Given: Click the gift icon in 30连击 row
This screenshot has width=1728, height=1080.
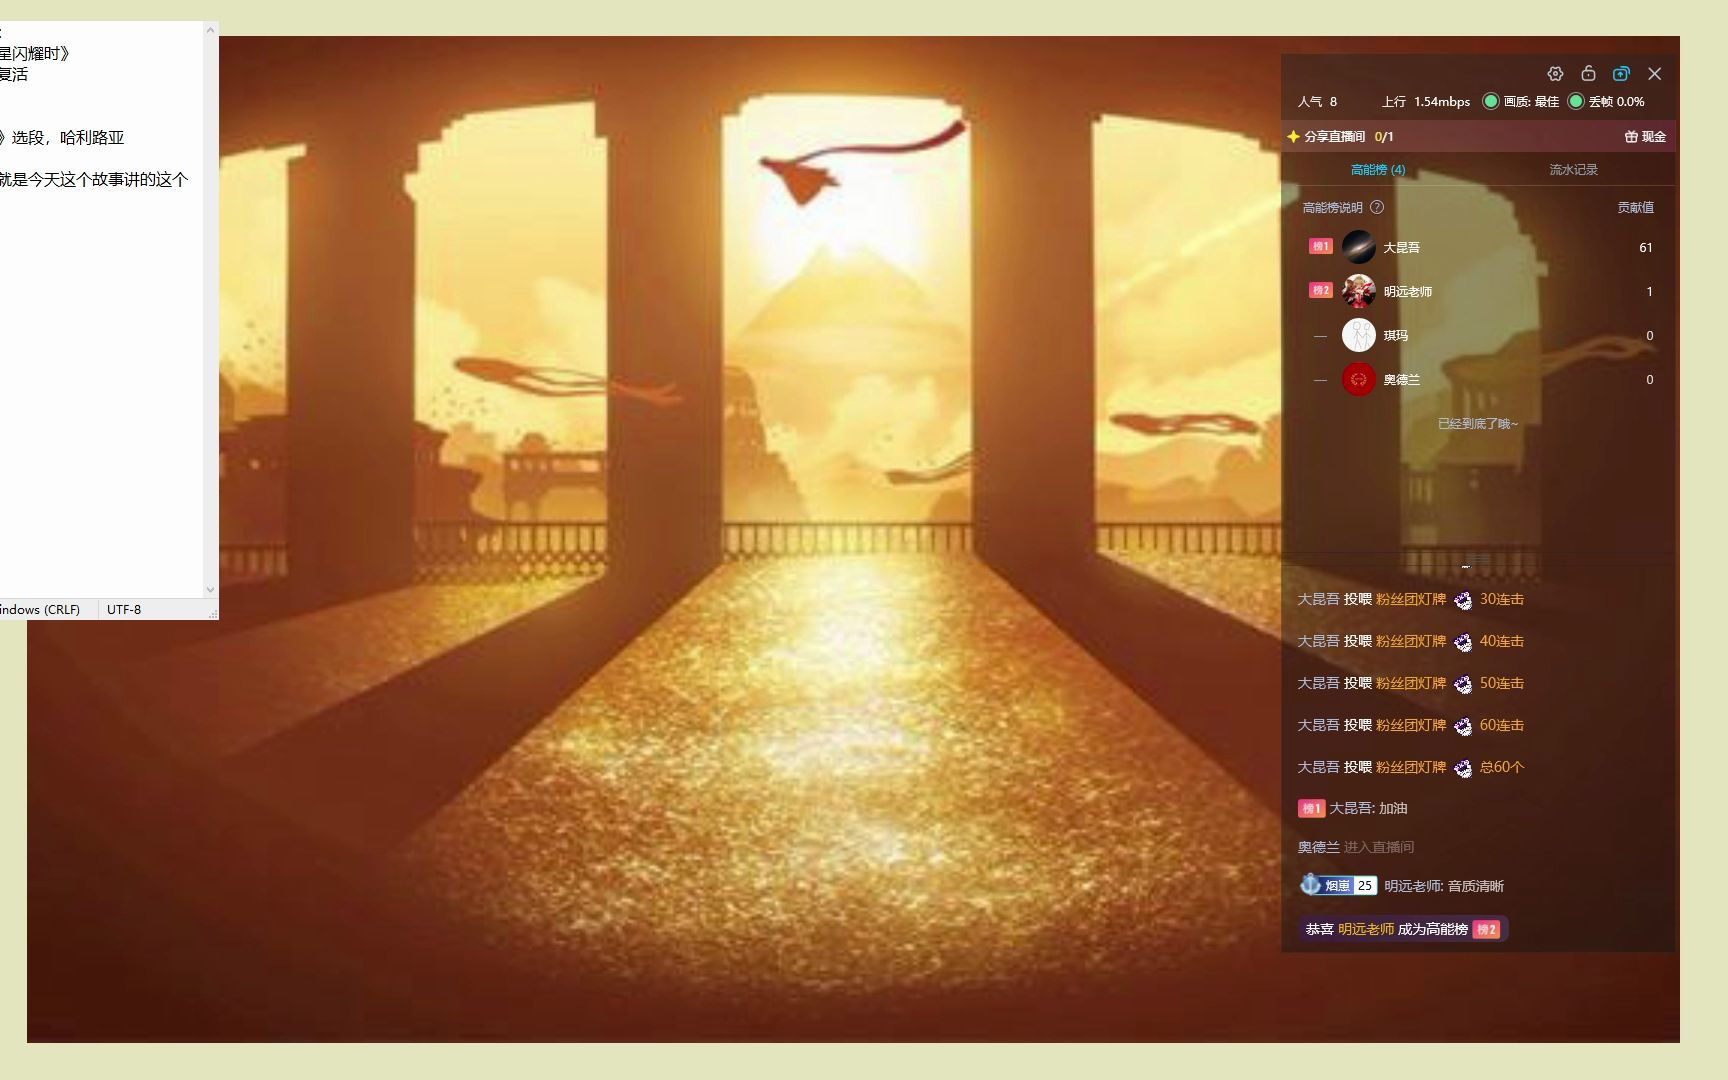Looking at the screenshot, I should (x=1463, y=600).
